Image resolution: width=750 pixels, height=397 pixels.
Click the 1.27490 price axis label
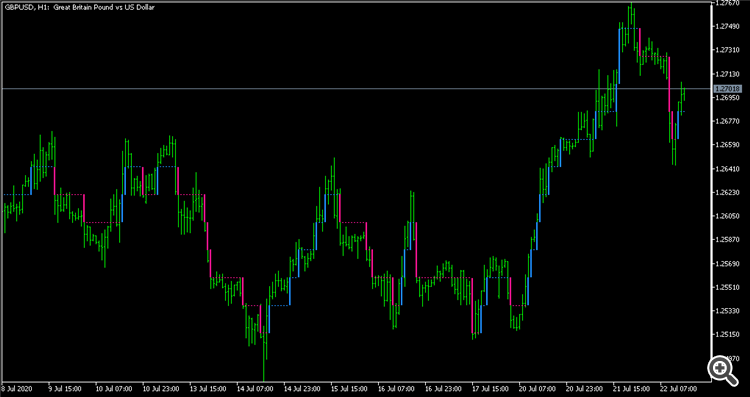pos(727,27)
